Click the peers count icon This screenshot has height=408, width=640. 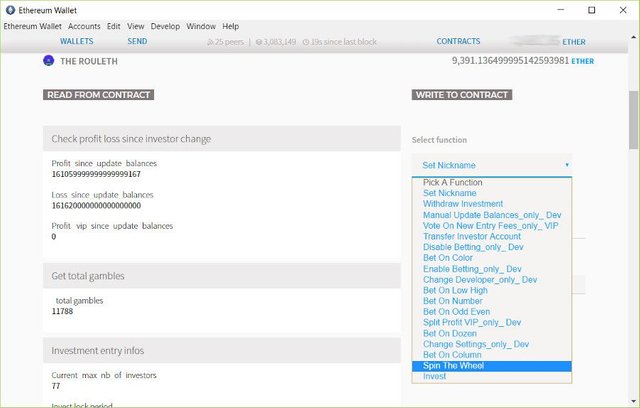pos(210,42)
